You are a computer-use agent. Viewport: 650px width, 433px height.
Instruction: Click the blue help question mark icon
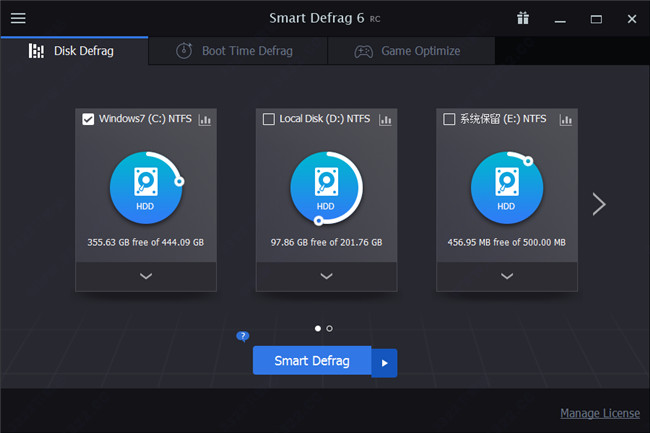[242, 337]
